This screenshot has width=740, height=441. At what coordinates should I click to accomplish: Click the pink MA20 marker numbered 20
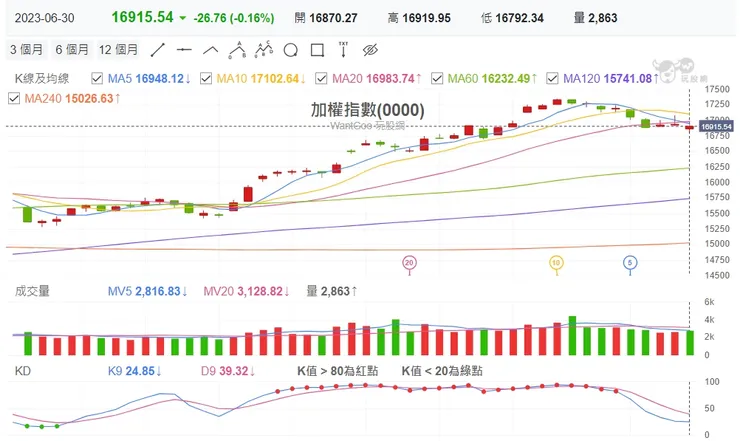point(409,263)
